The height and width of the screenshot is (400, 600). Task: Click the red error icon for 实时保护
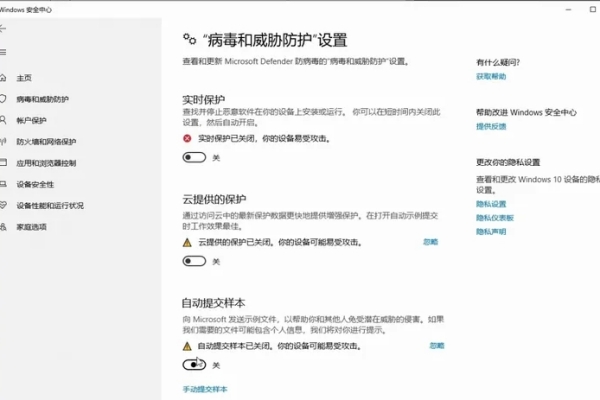click(x=187, y=139)
